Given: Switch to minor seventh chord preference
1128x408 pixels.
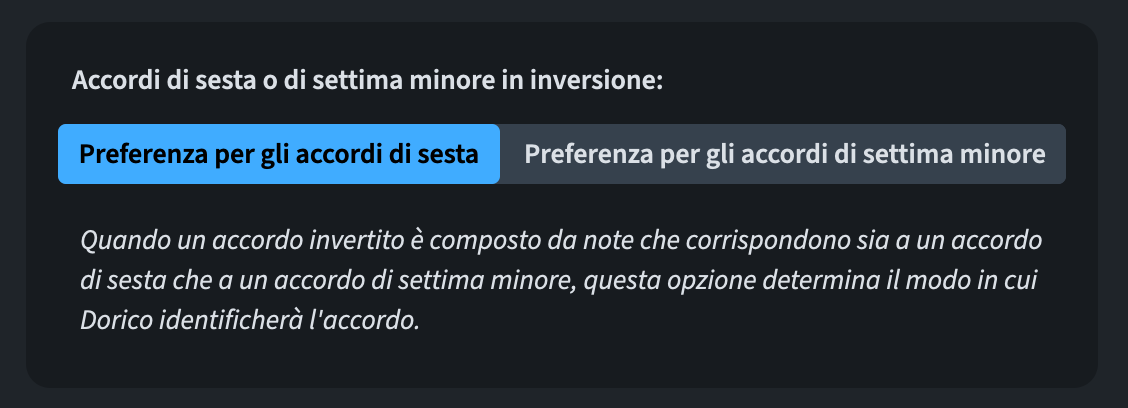Looking at the screenshot, I should click(x=784, y=155).
